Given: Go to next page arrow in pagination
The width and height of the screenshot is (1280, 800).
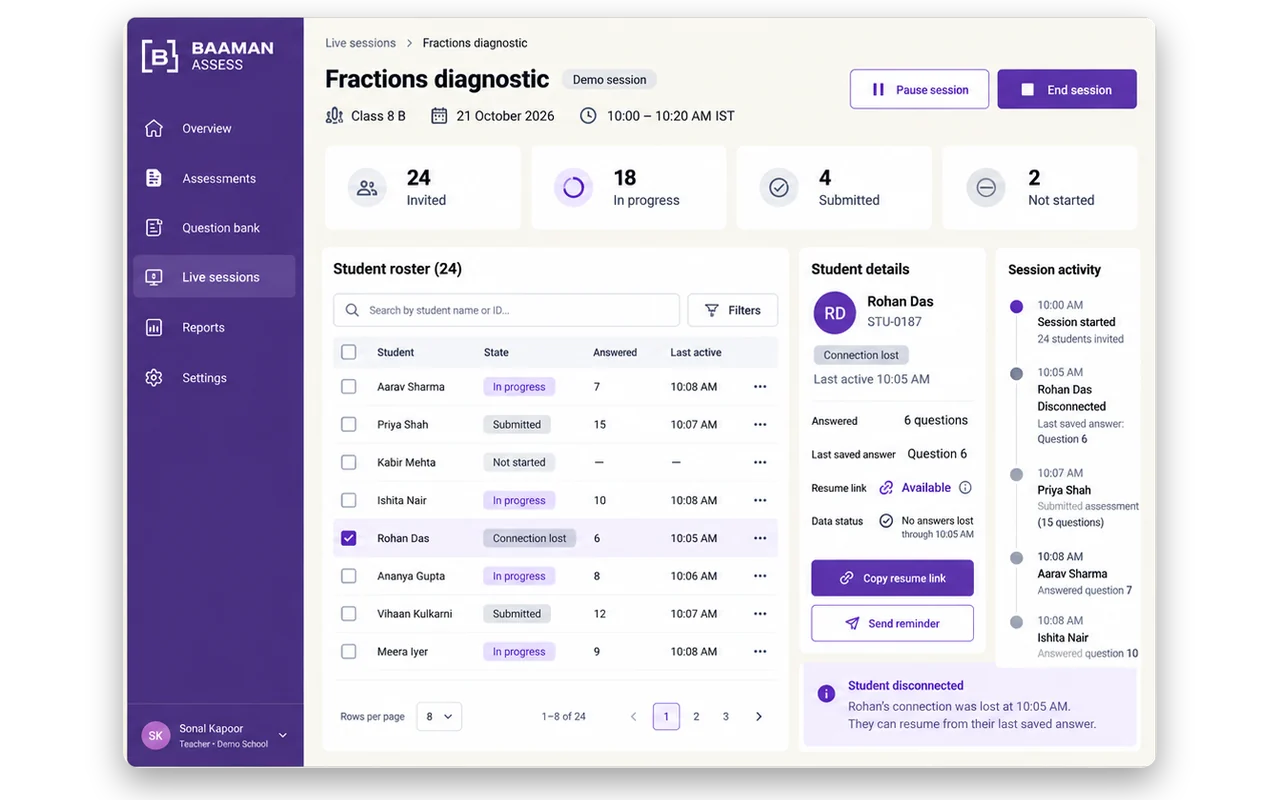Looking at the screenshot, I should pos(759,716).
